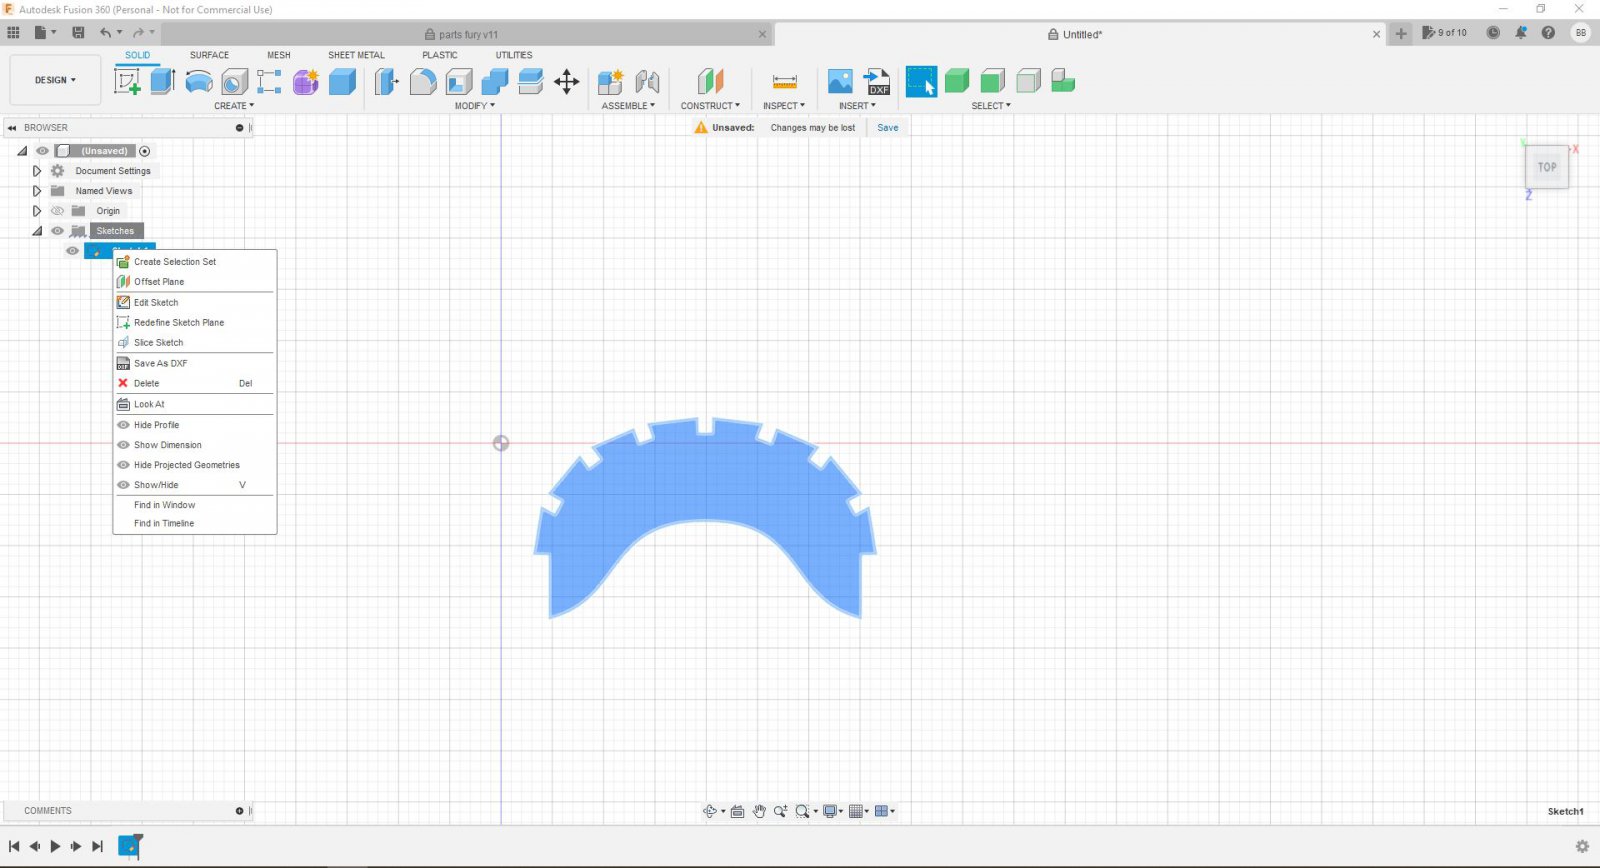Switch to the parts fury v11 document tab
Screen dimensions: 1600x868
[468, 34]
